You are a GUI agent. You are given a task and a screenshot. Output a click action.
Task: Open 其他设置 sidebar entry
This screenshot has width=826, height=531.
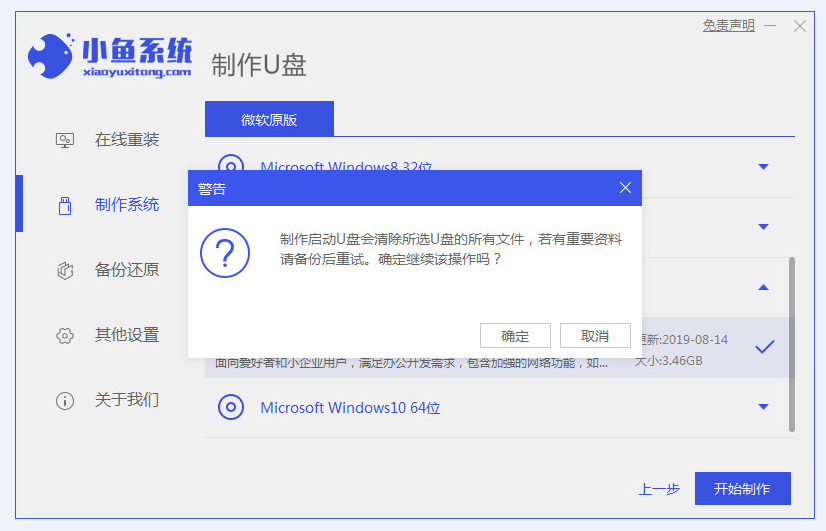127,335
